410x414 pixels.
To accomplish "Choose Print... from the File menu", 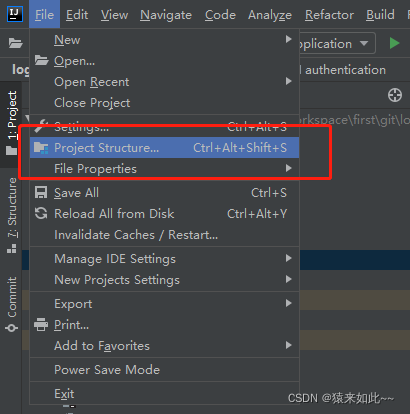I will point(165,325).
